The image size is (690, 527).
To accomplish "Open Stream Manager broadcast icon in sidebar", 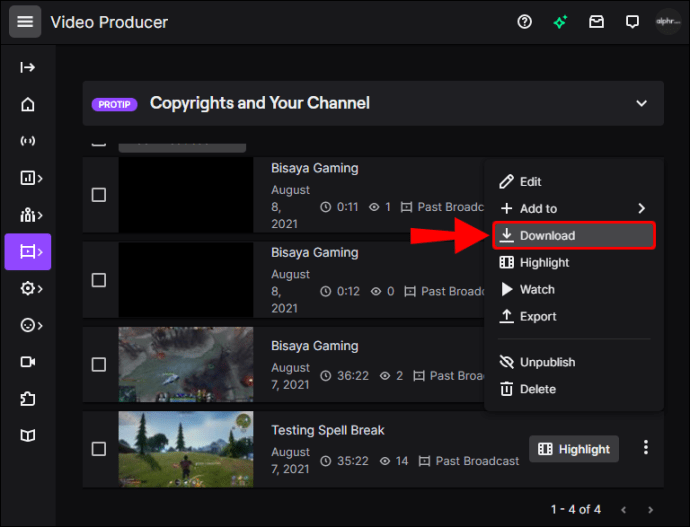I will (x=28, y=141).
